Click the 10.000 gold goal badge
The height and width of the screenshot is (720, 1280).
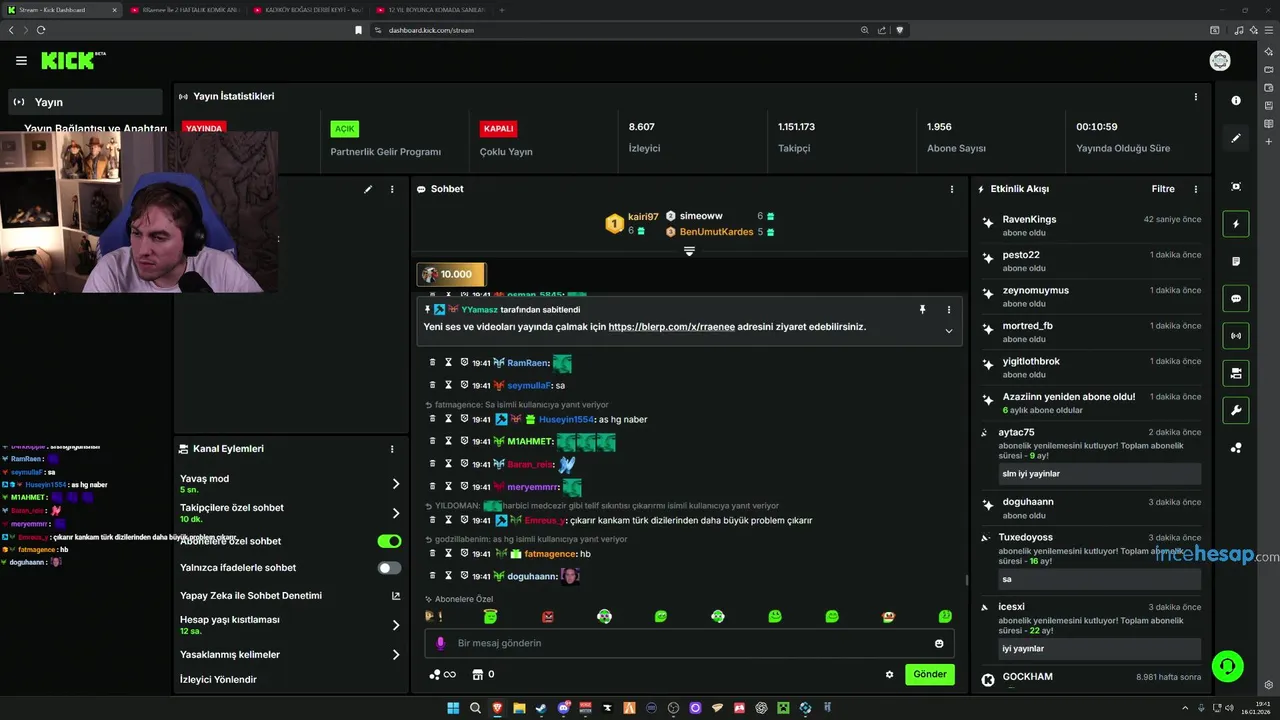(451, 274)
